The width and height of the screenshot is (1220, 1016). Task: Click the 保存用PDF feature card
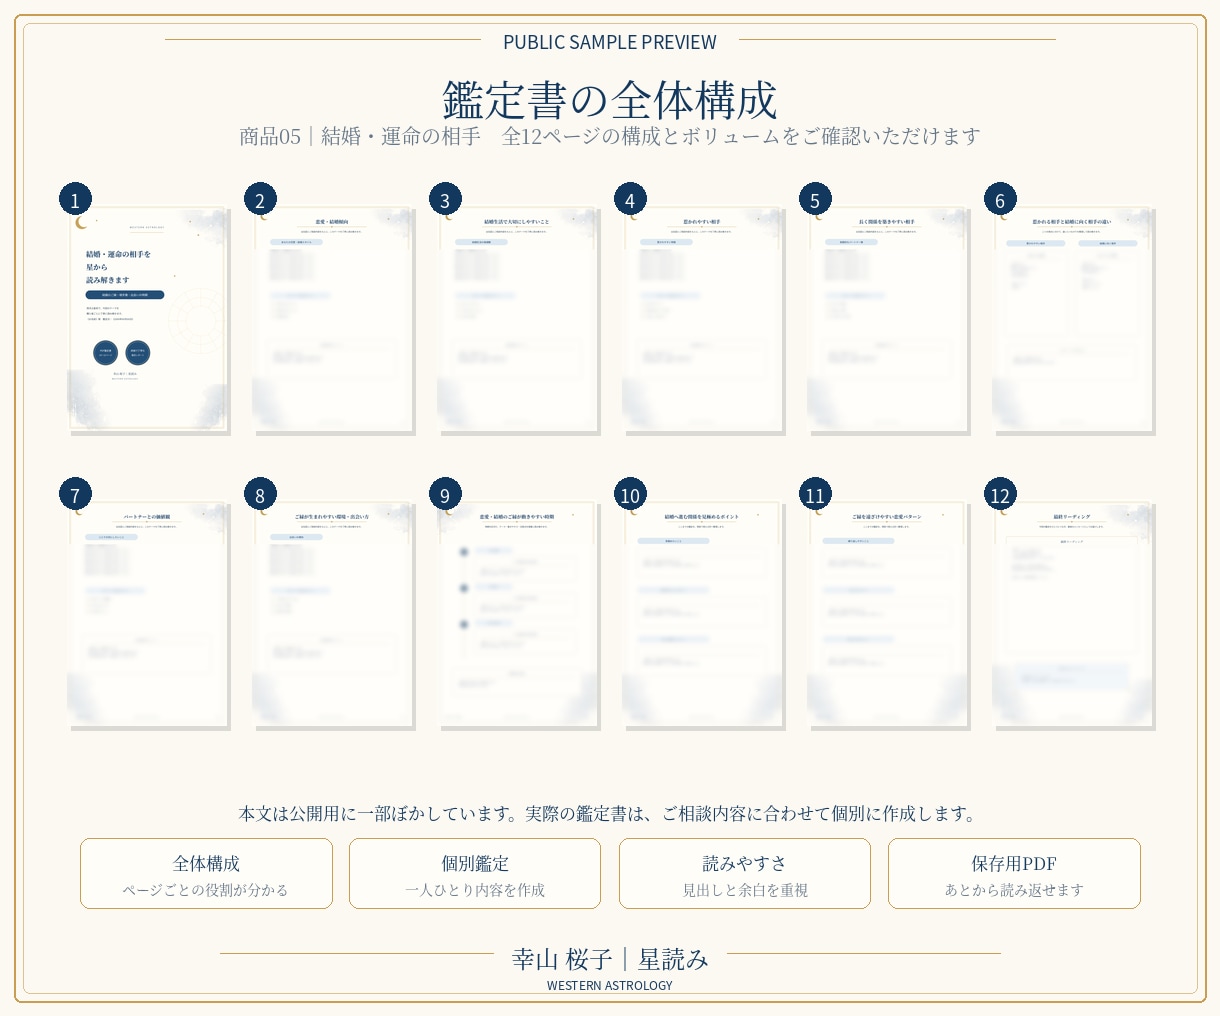(x=1014, y=874)
